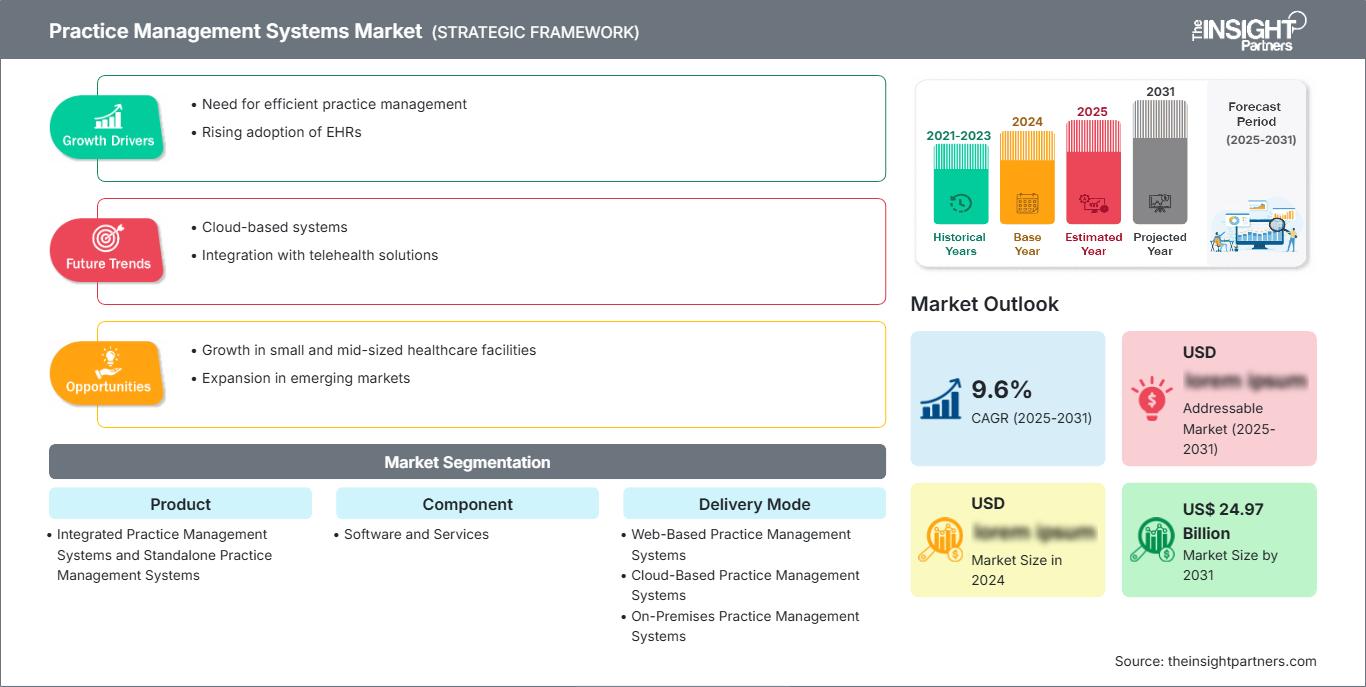
Task: Select the presentation-screen icon on the Projected Year bar
Action: coord(1160,205)
